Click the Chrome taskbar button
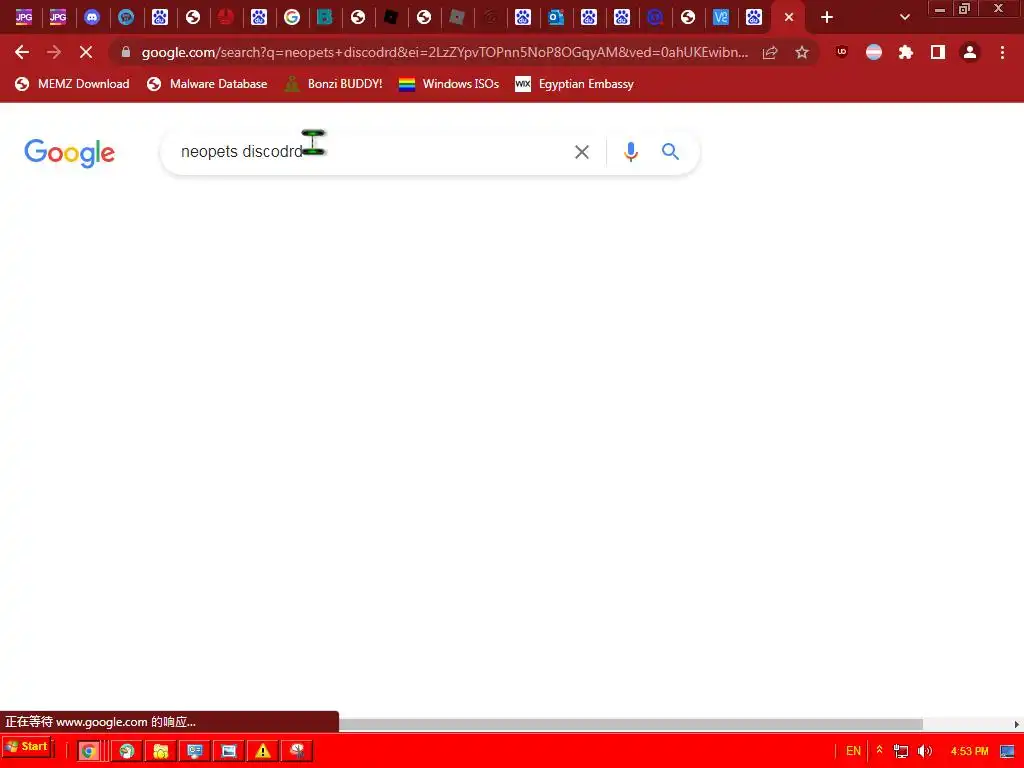The height and width of the screenshot is (768, 1024). point(89,751)
